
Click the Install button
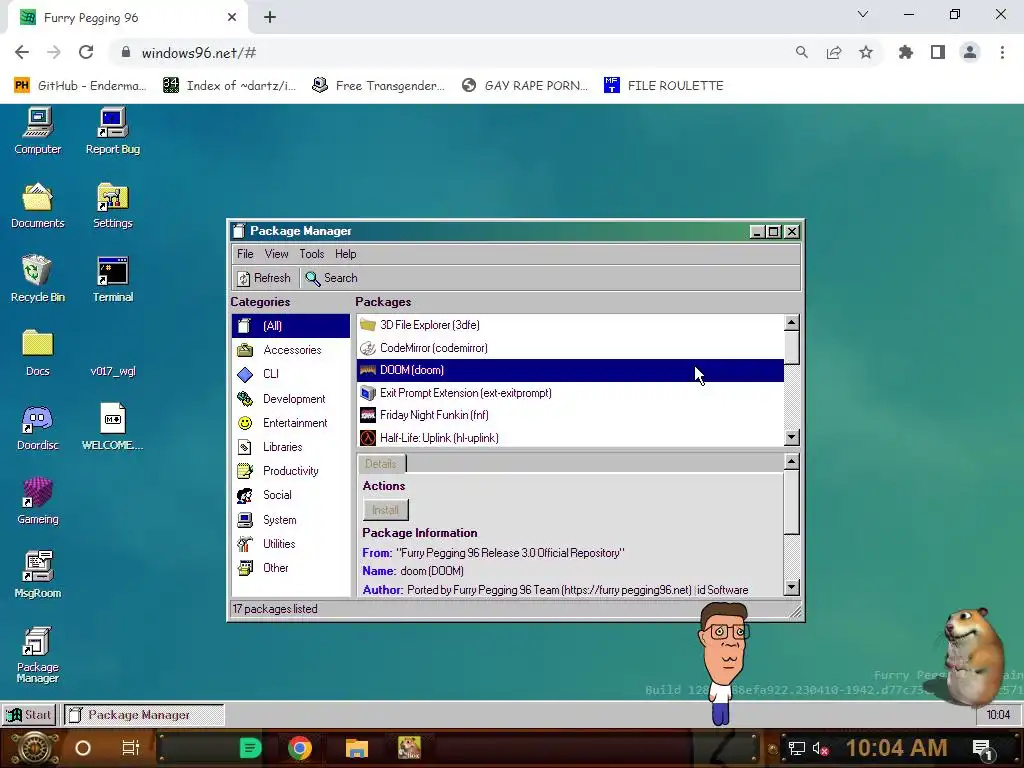tap(385, 510)
